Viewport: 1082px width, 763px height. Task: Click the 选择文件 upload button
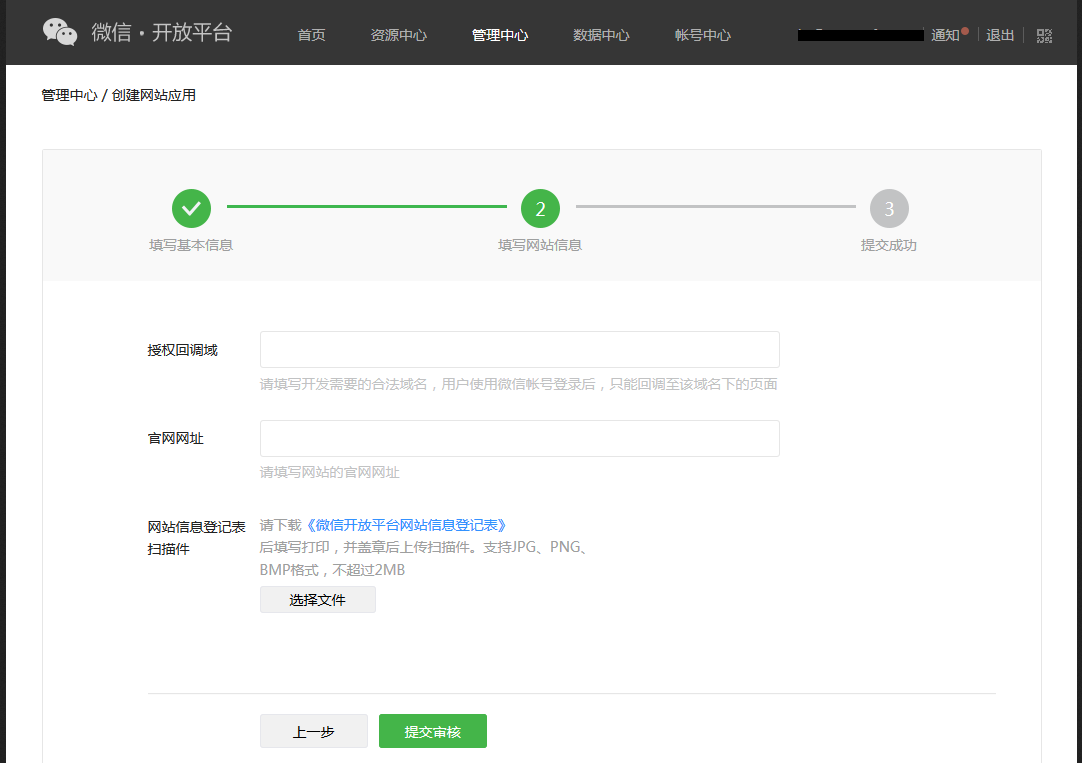317,600
